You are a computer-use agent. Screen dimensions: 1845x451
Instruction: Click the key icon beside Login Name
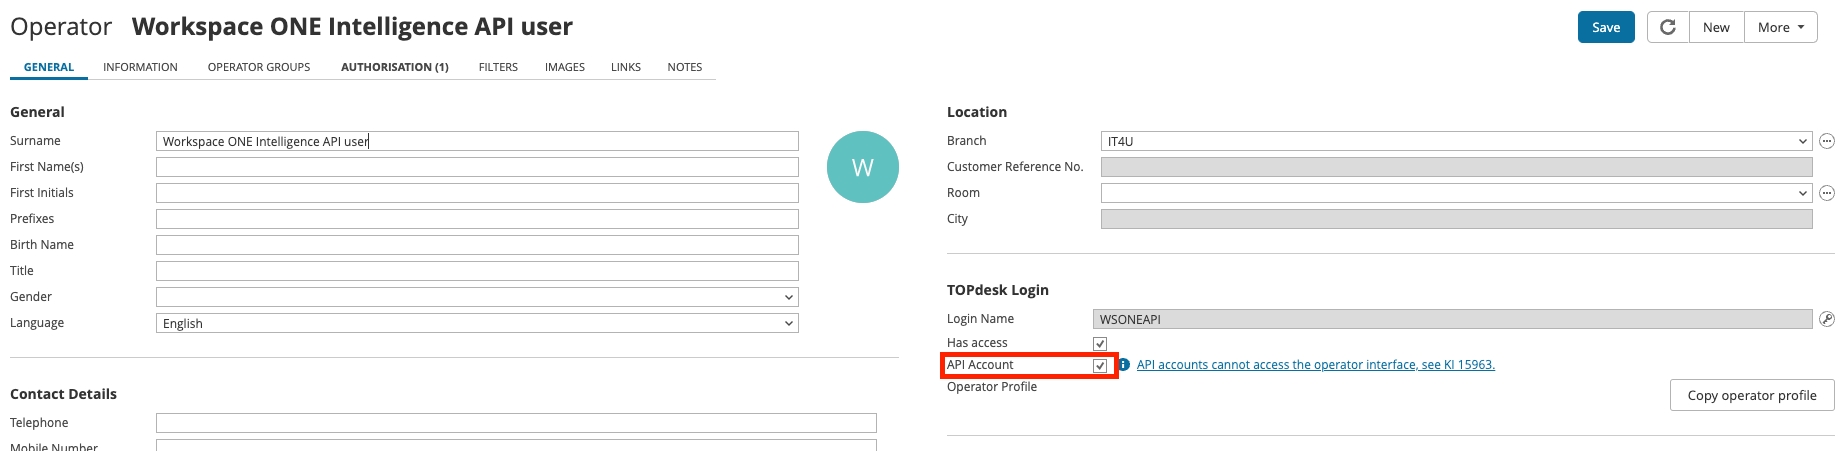[1826, 319]
